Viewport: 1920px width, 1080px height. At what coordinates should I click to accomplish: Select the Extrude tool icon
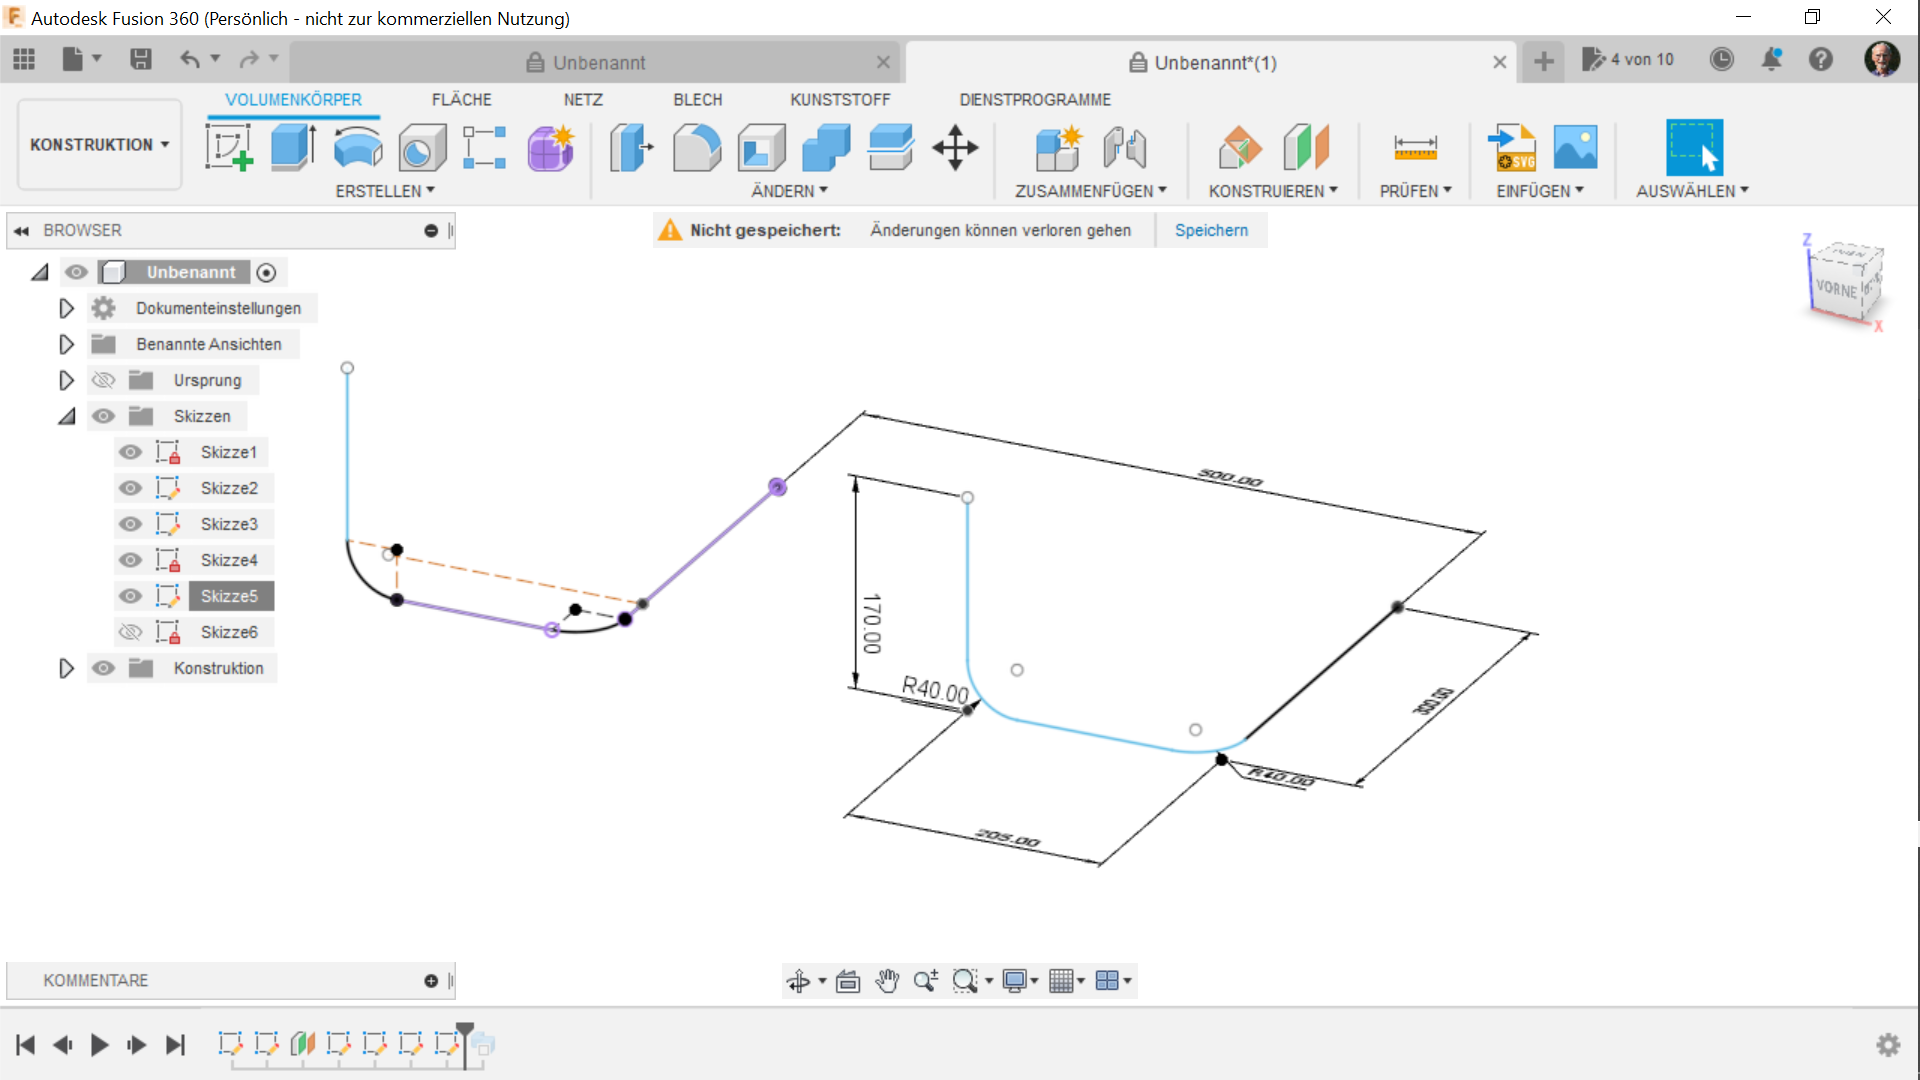click(x=293, y=148)
